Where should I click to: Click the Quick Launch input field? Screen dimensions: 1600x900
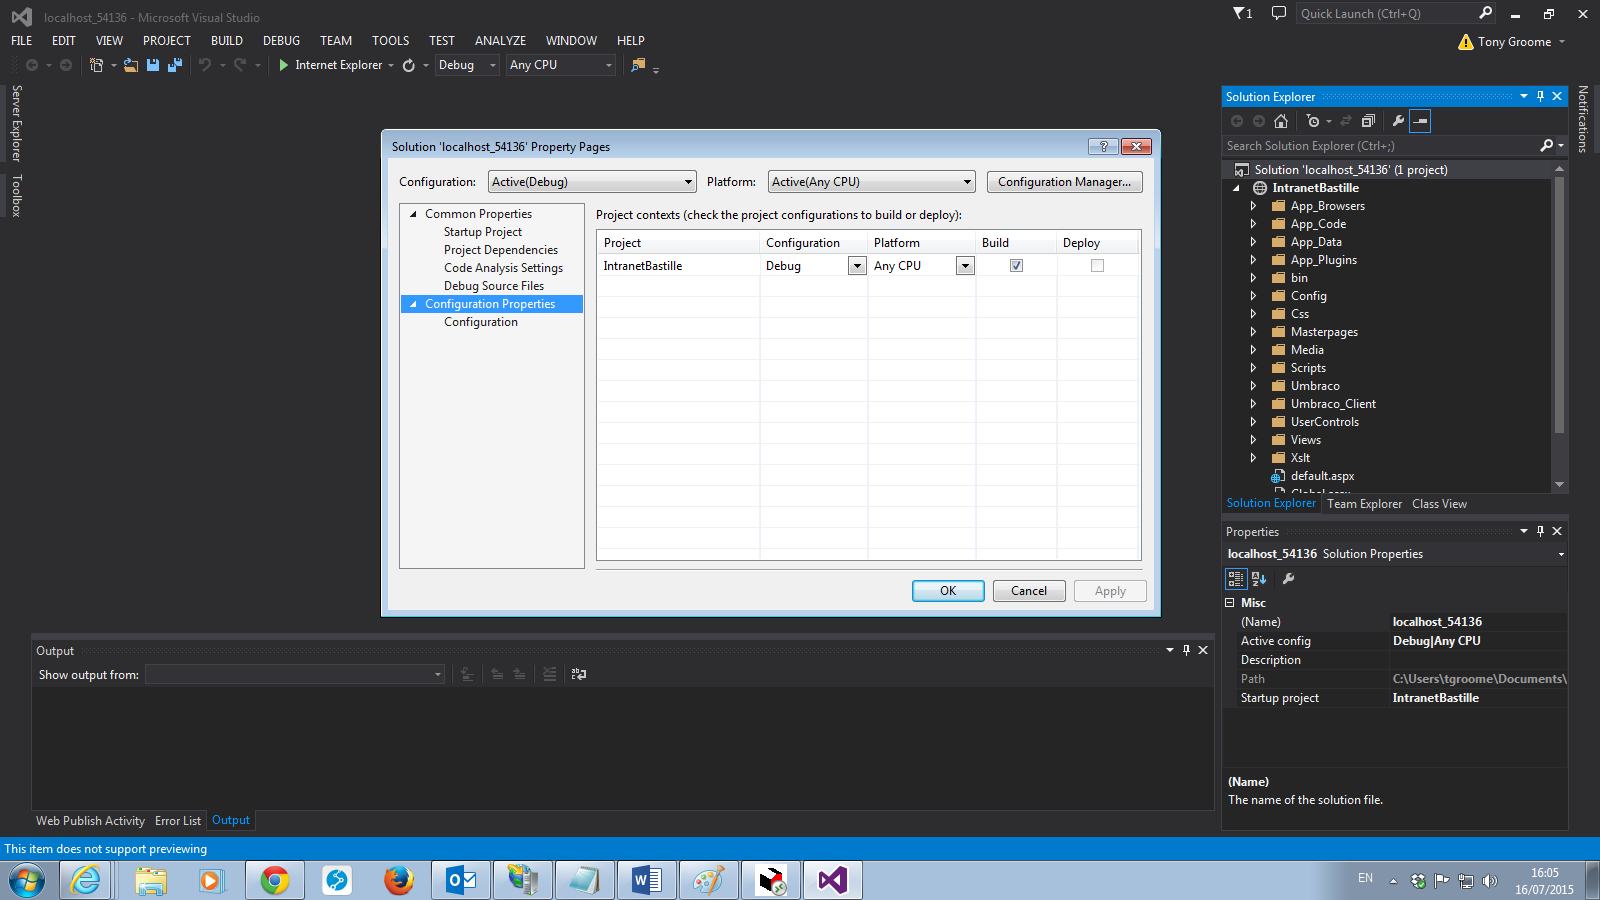[x=1385, y=13]
